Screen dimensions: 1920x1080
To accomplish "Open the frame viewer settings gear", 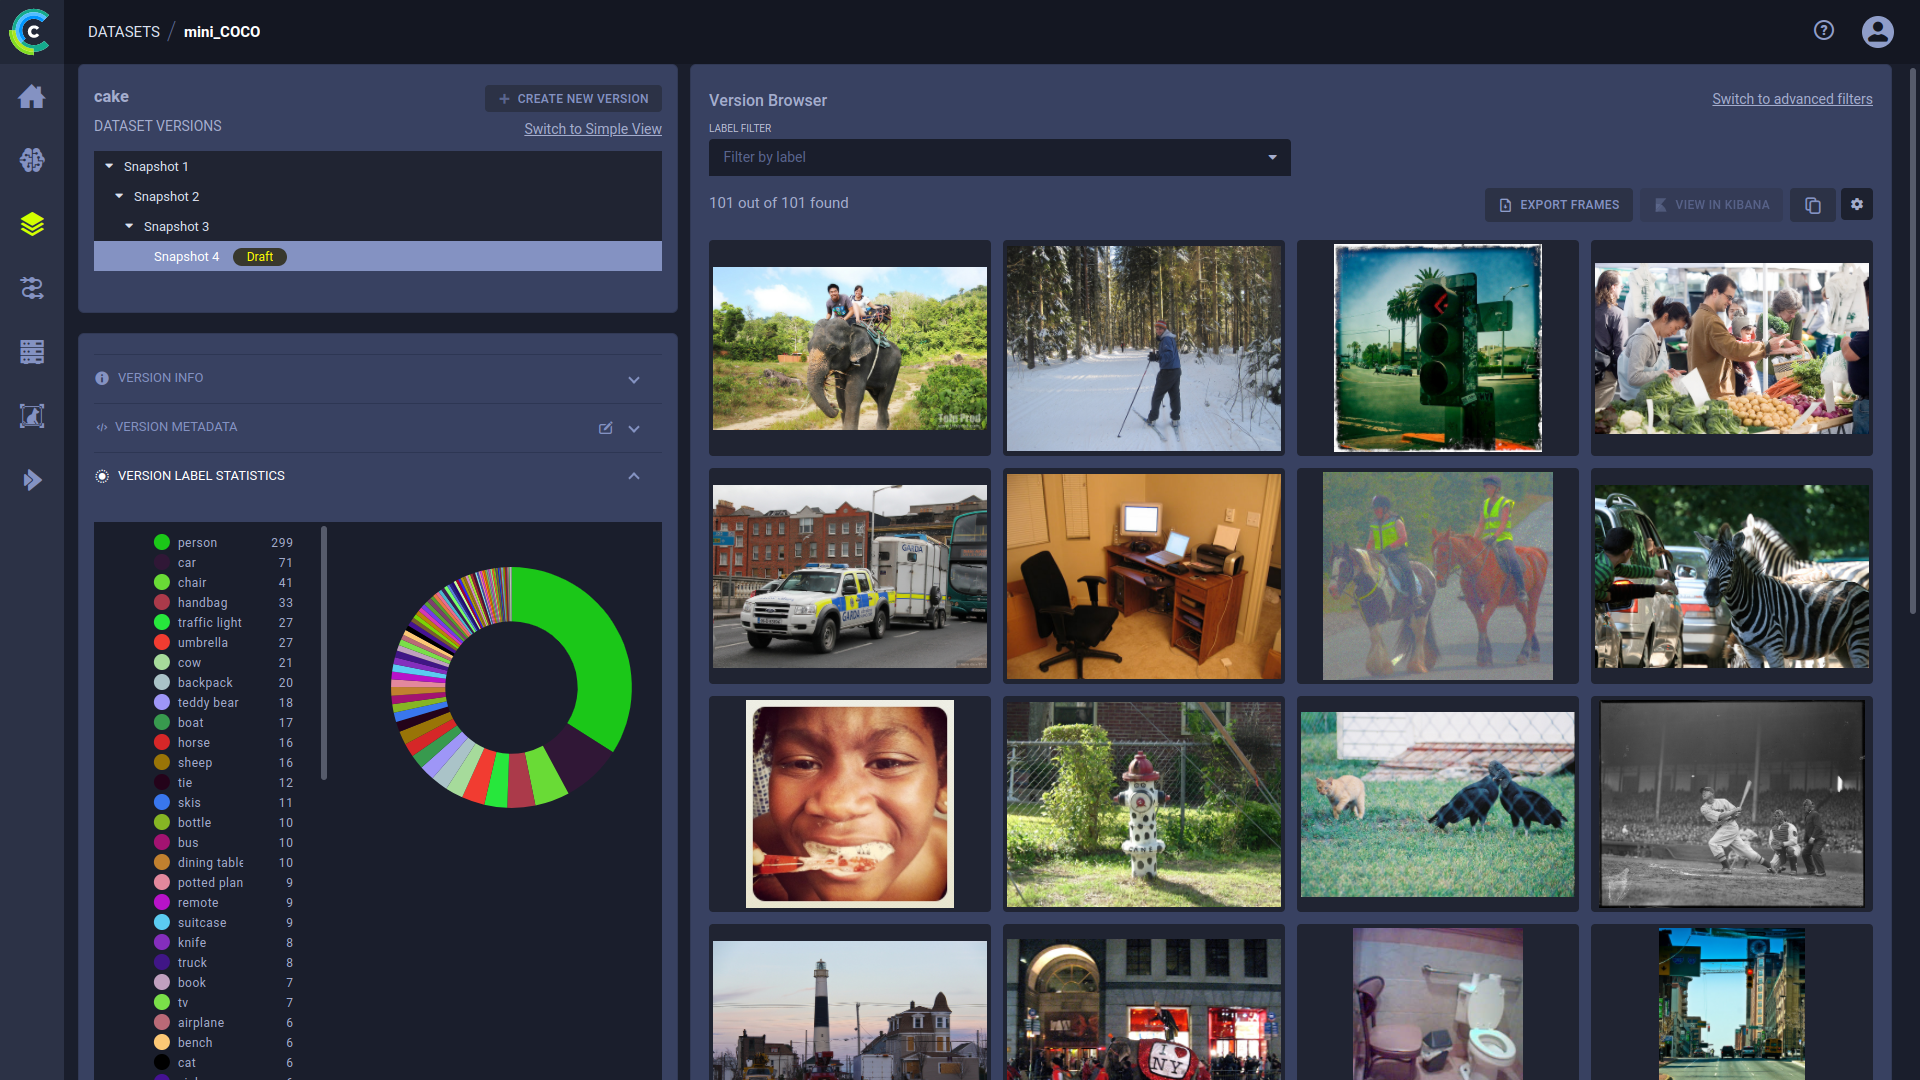I will point(1857,205).
